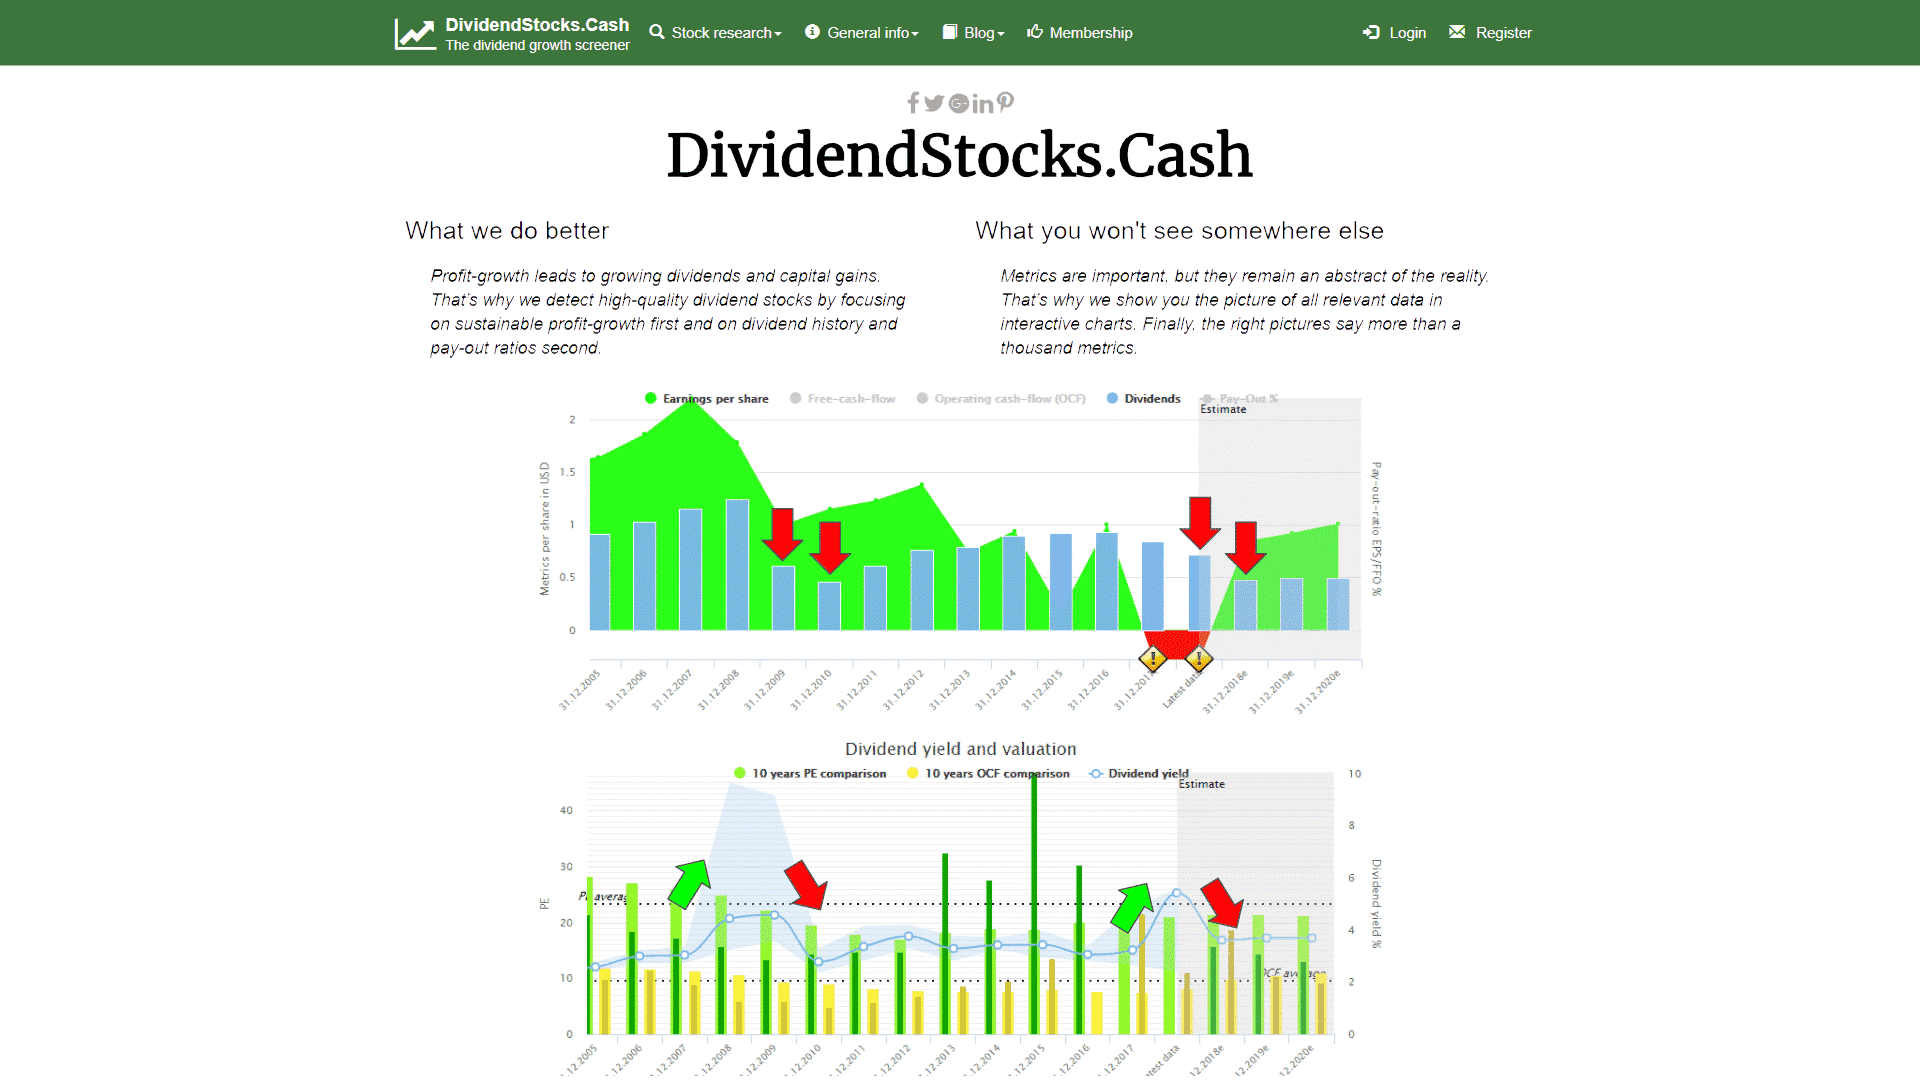Viewport: 1920px width, 1080px height.
Task: Click the 'Metrics per share in USD' axis label
Action: pyautogui.click(x=545, y=529)
